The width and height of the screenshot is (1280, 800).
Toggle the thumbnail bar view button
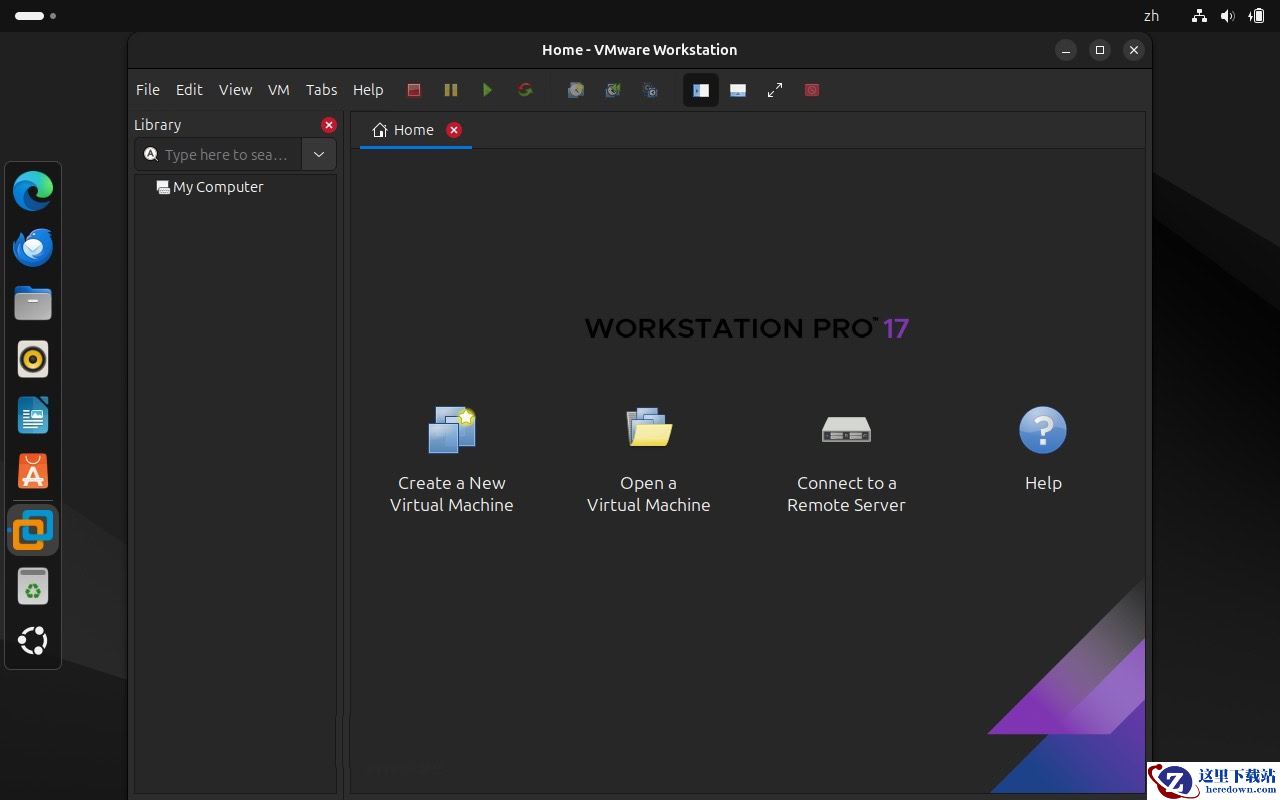tap(738, 90)
